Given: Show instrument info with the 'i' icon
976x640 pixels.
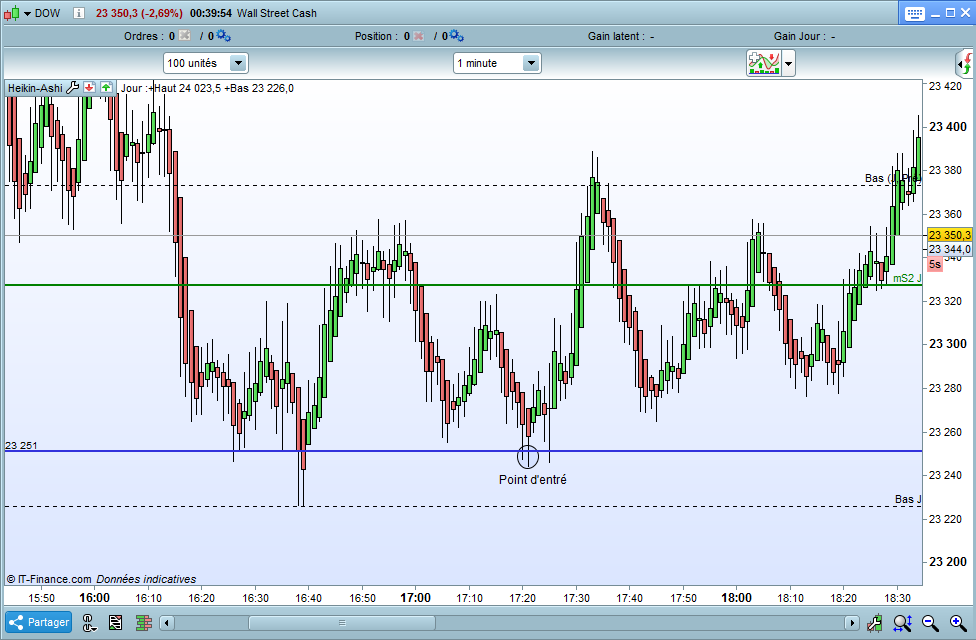Looking at the screenshot, I should click(78, 13).
